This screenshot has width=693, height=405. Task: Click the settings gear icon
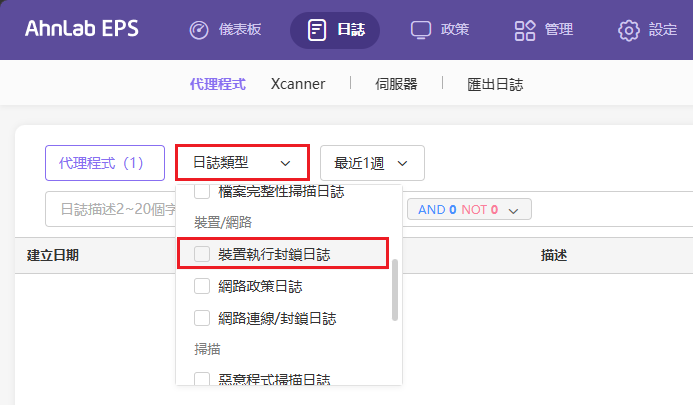tap(628, 30)
